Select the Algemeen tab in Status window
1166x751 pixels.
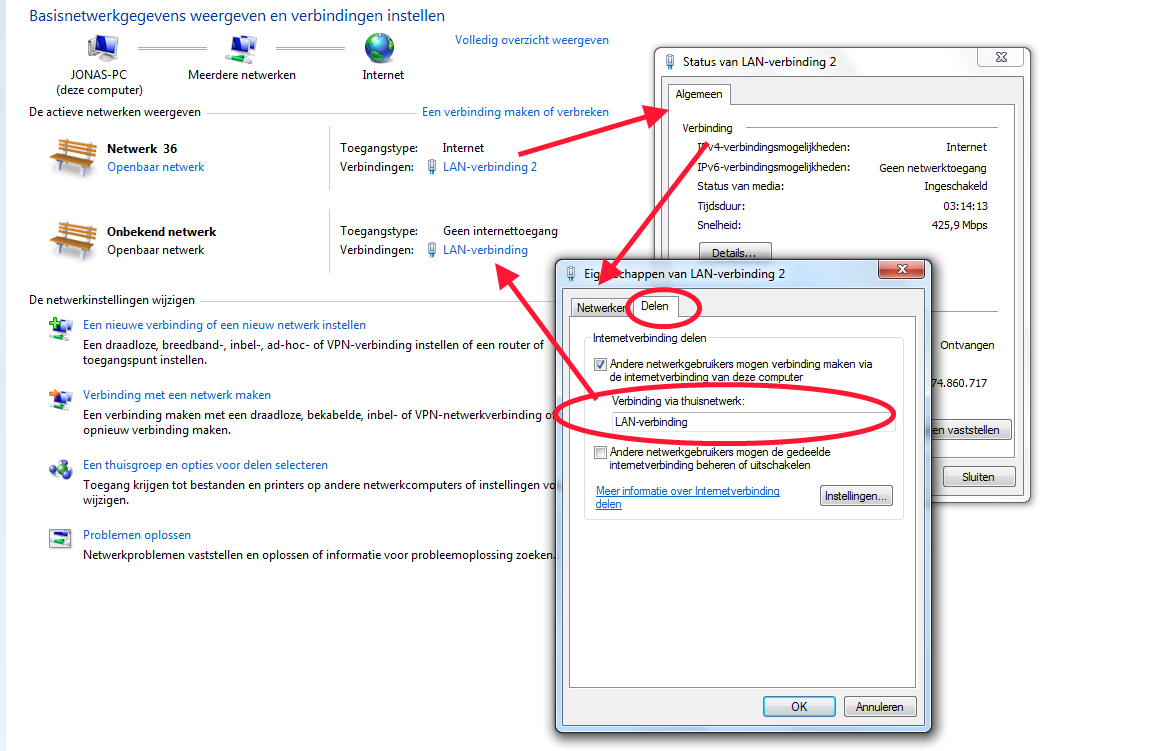(699, 94)
